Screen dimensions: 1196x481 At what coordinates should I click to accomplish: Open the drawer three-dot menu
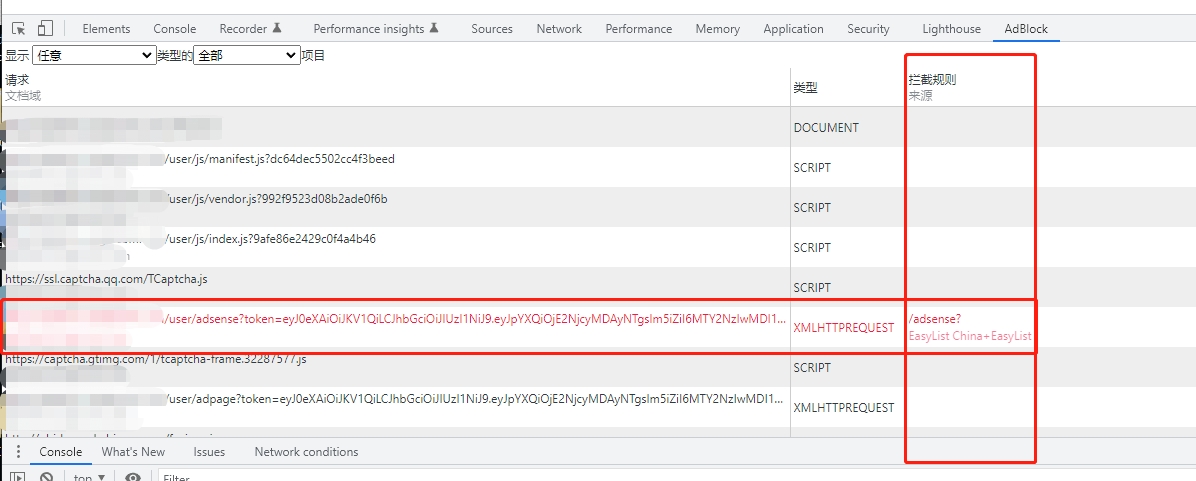17,452
